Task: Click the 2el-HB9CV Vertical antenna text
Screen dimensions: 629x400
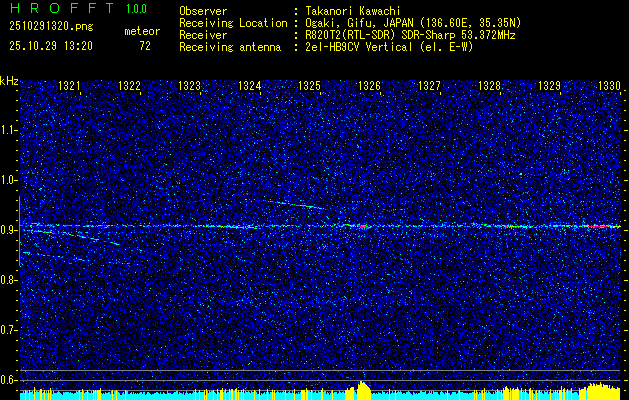Action: pyautogui.click(x=389, y=47)
